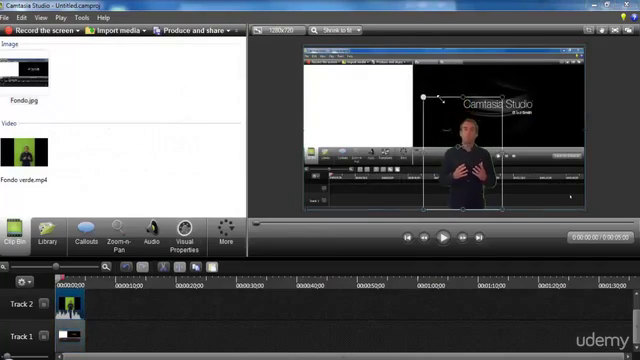
Task: Open the Library tab
Action: (x=47, y=232)
